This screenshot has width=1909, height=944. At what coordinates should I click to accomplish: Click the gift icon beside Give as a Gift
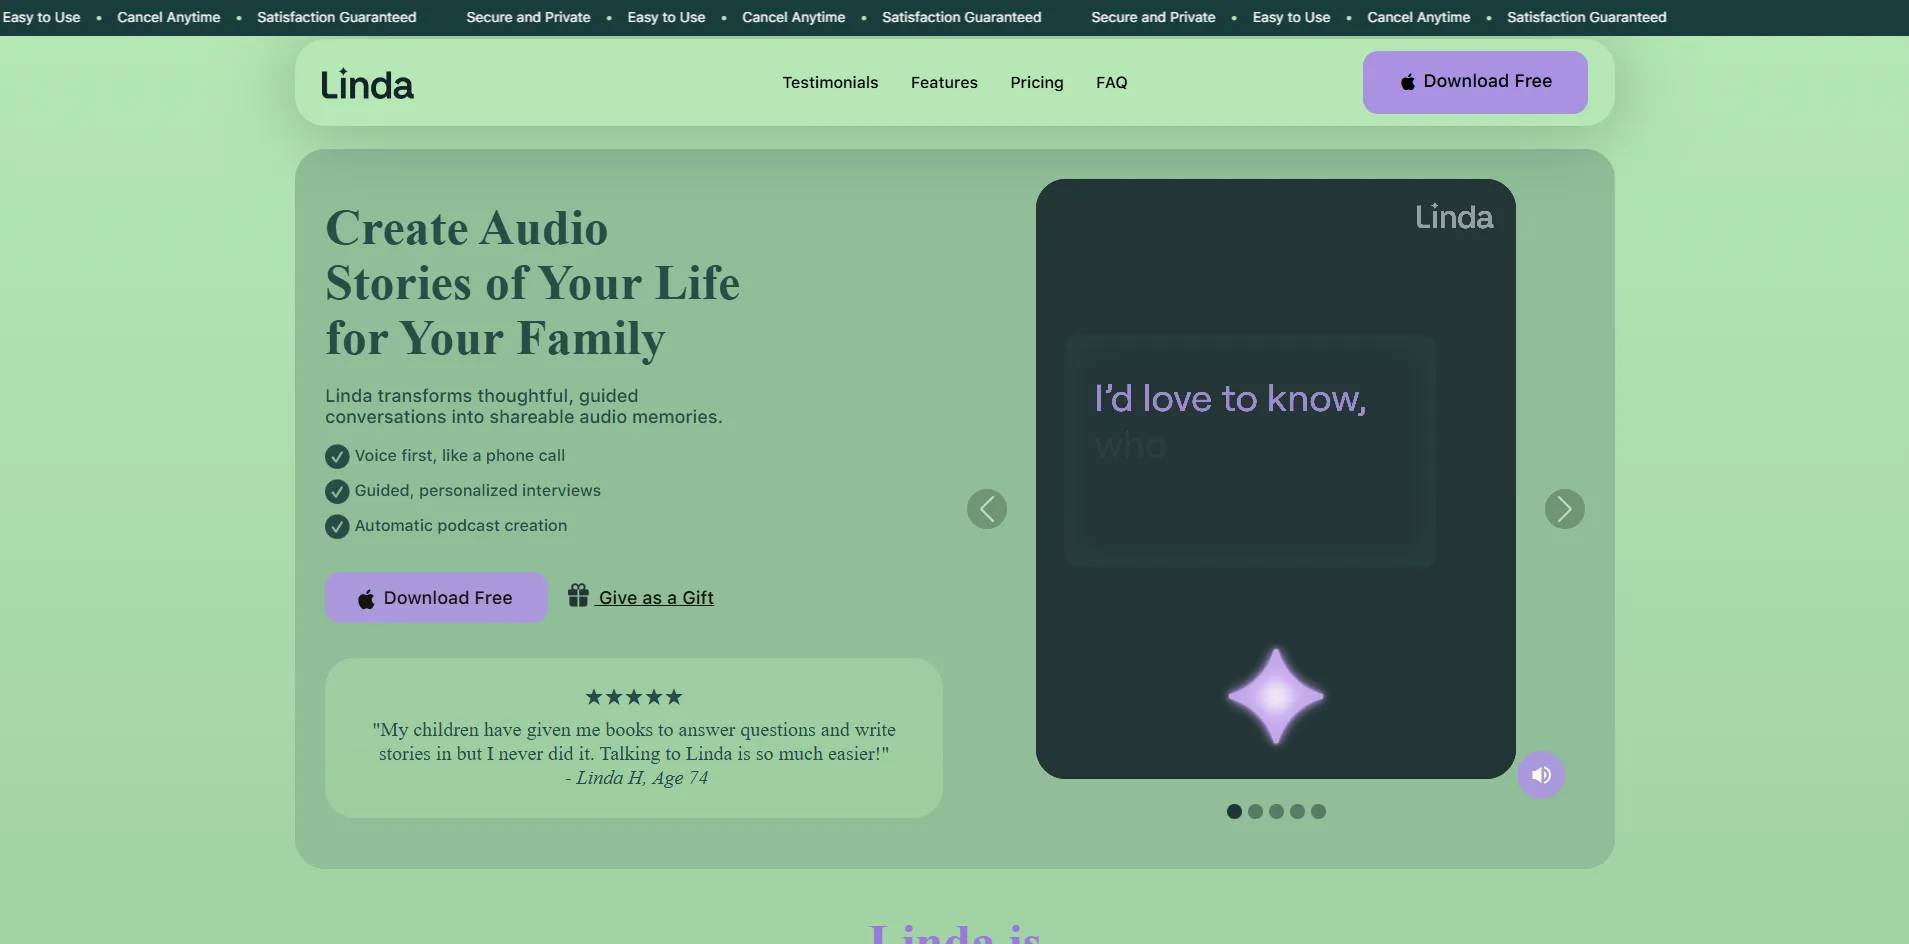point(578,596)
